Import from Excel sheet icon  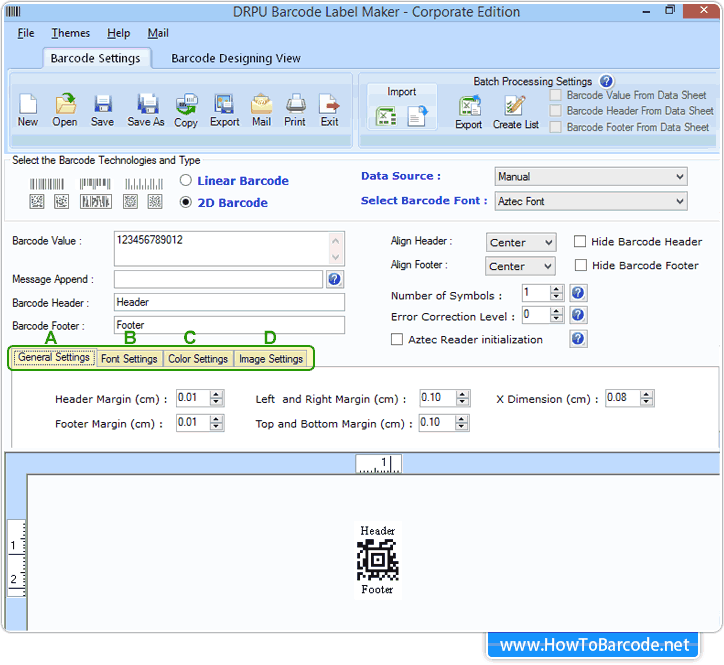[386, 116]
